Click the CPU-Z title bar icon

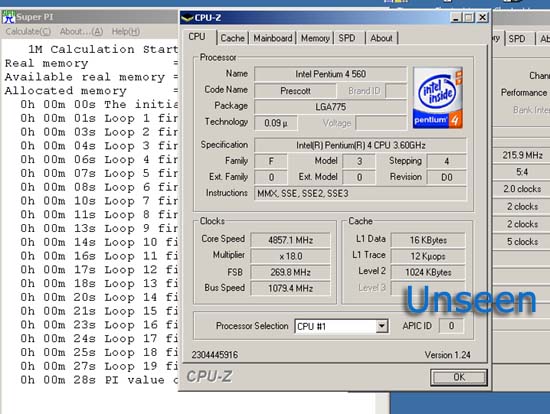(x=187, y=18)
